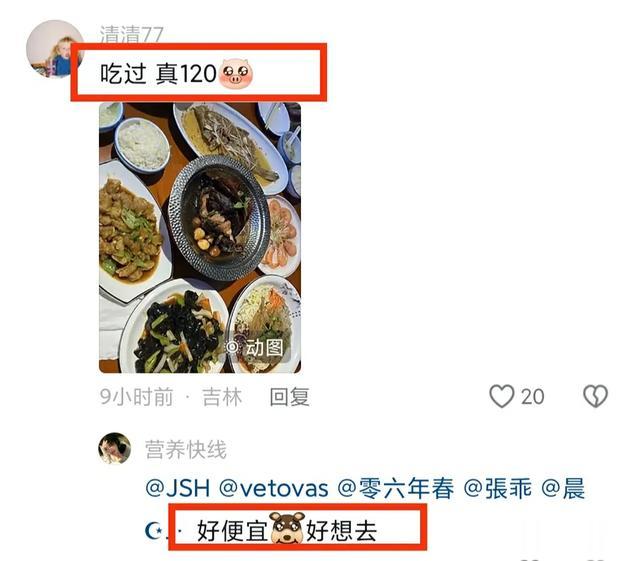Open the username 清清77 profile
This screenshot has width=640, height=561.
click(132, 34)
